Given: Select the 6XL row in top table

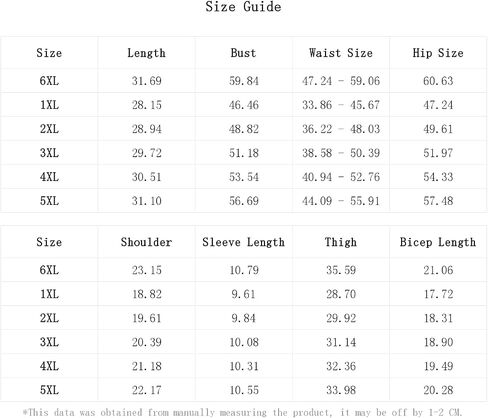Looking at the screenshot, I should (244, 81).
